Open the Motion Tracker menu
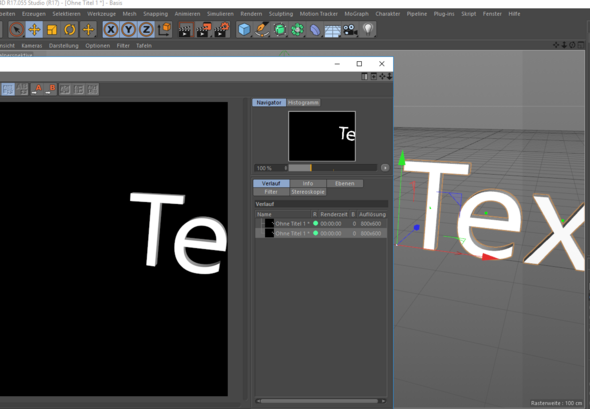 tap(318, 14)
